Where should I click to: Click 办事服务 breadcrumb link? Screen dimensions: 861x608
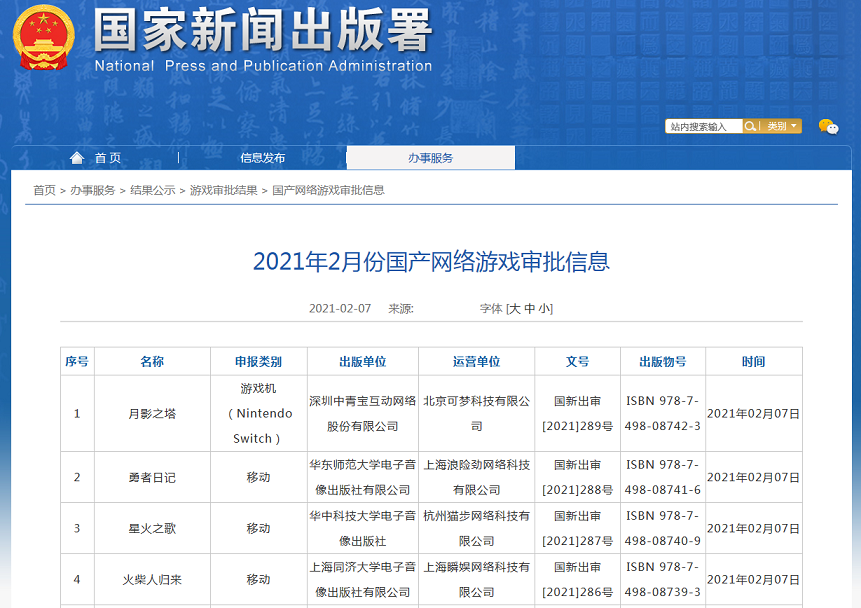(92, 190)
